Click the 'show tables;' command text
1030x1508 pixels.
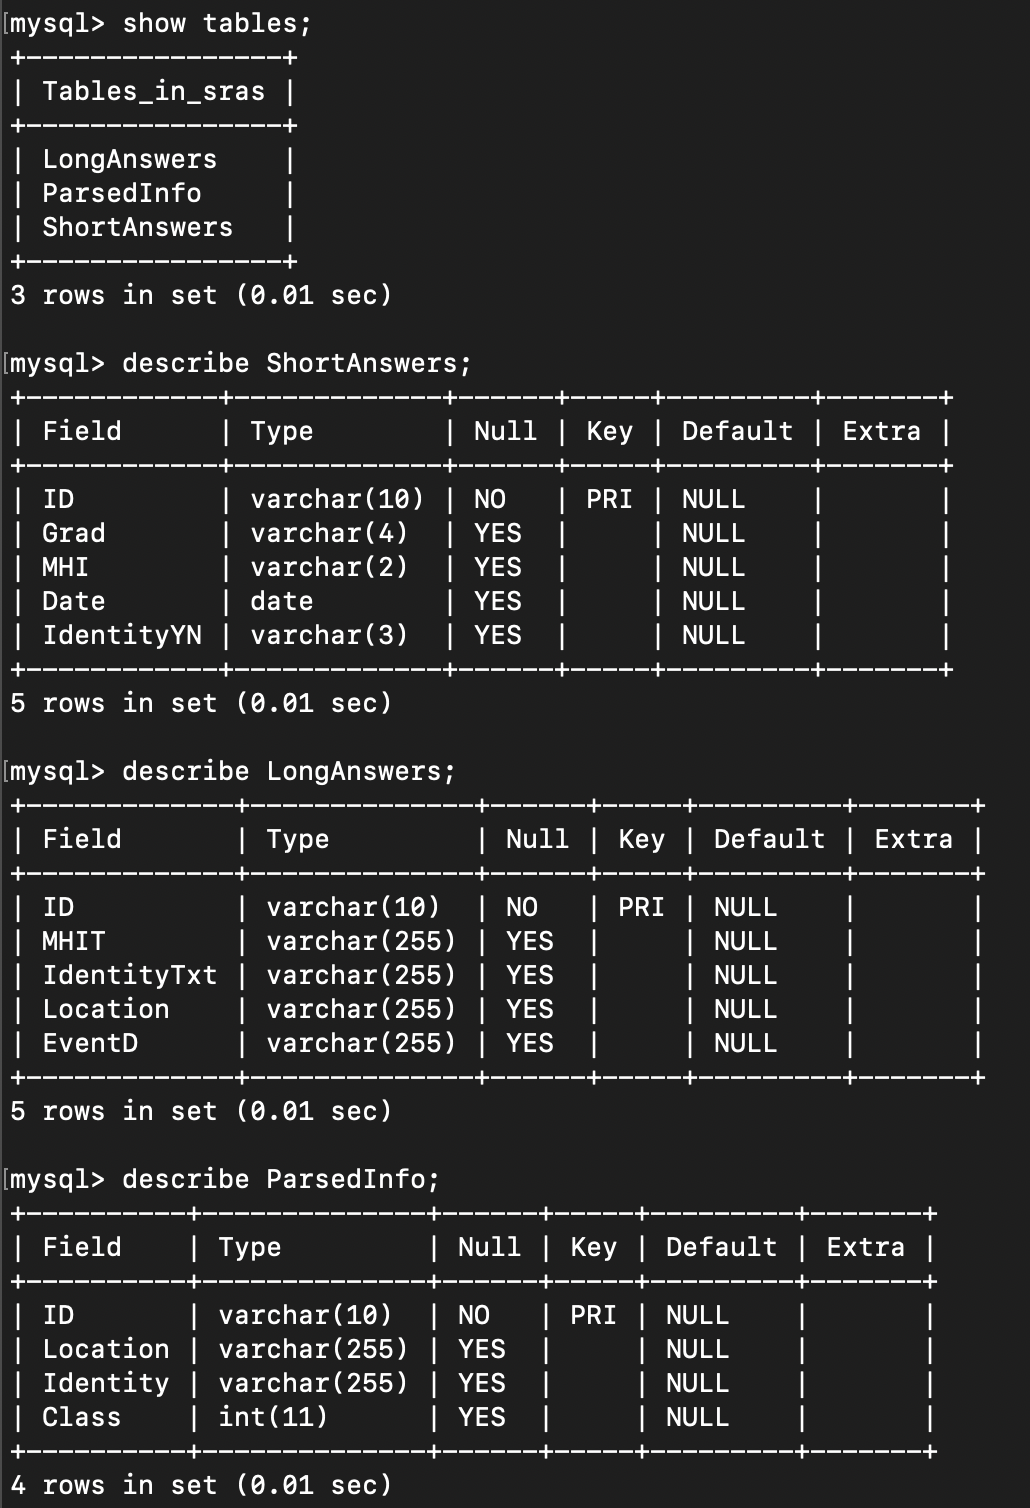[217, 24]
